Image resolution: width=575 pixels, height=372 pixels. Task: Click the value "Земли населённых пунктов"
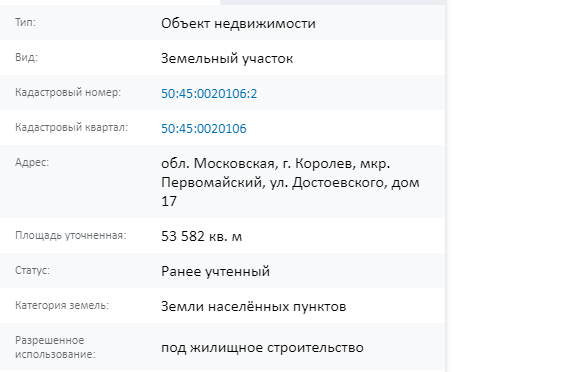pyautogui.click(x=253, y=306)
